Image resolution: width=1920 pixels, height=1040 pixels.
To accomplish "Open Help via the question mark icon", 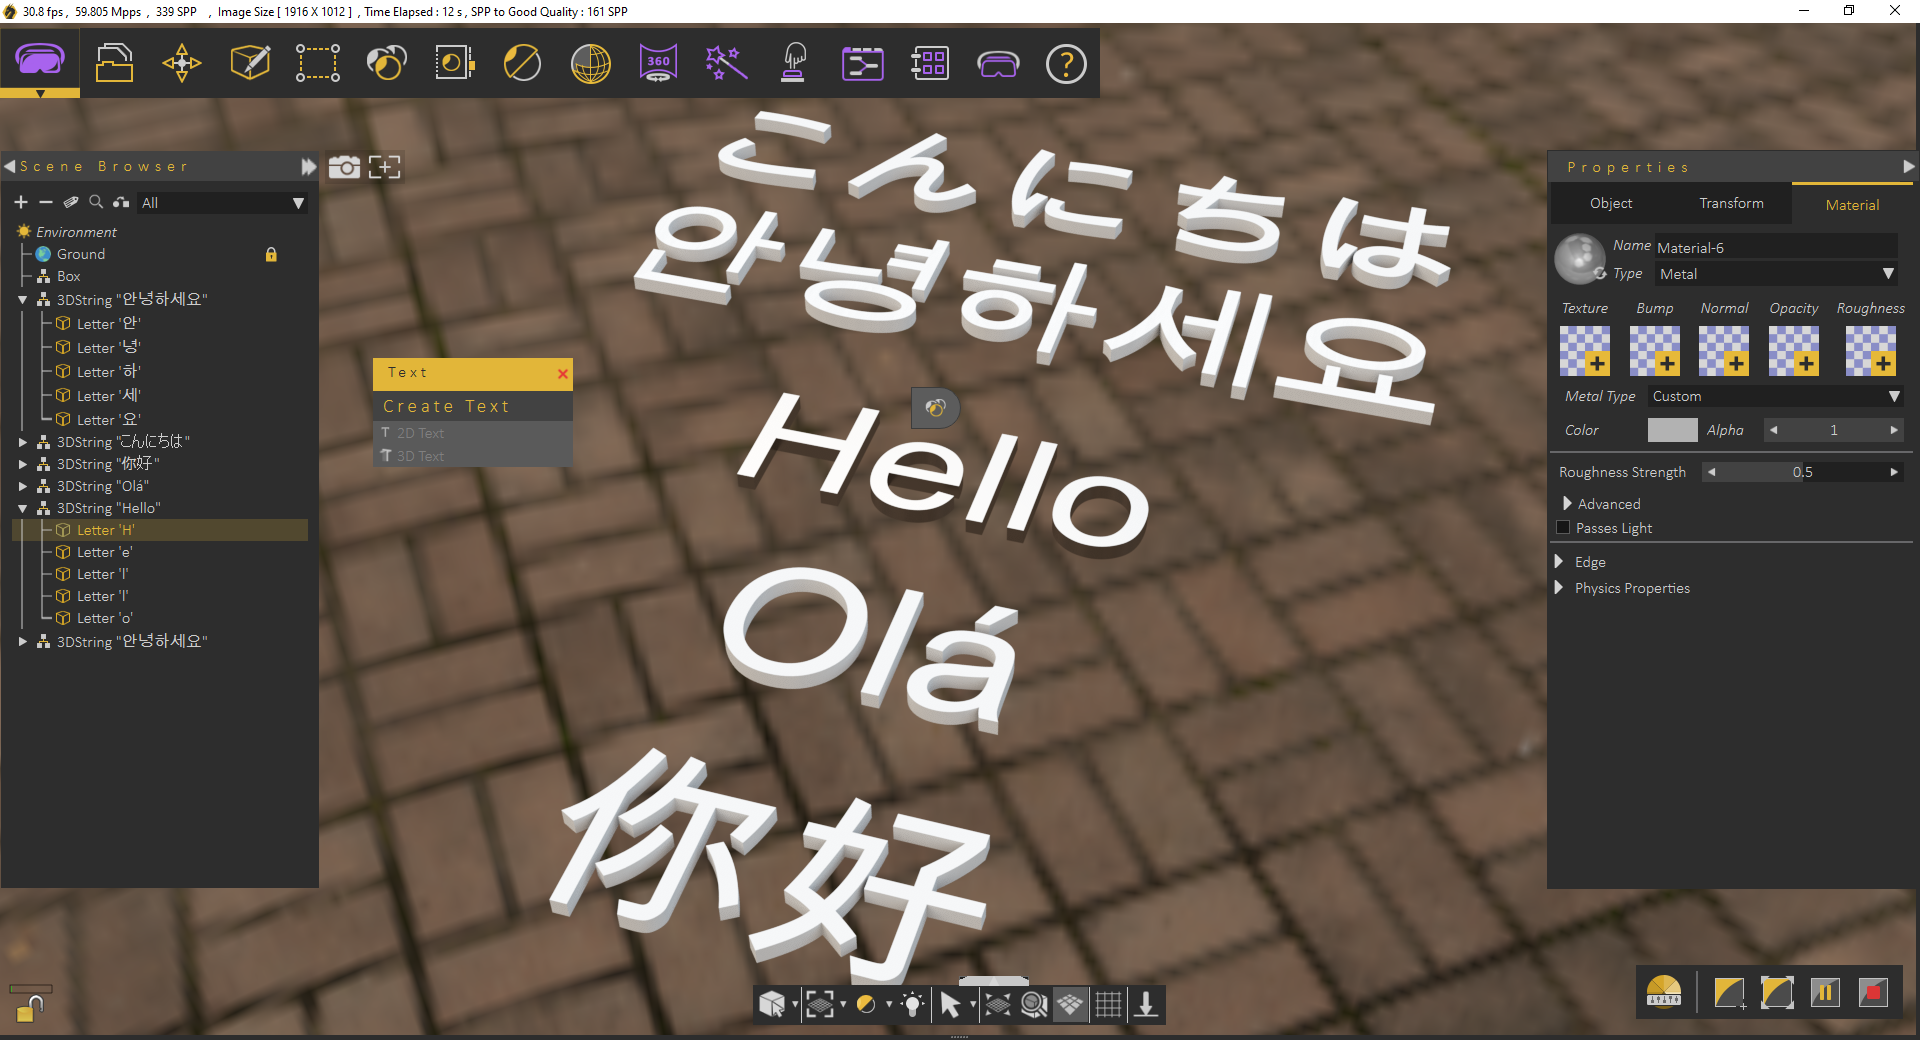I will tap(1065, 63).
